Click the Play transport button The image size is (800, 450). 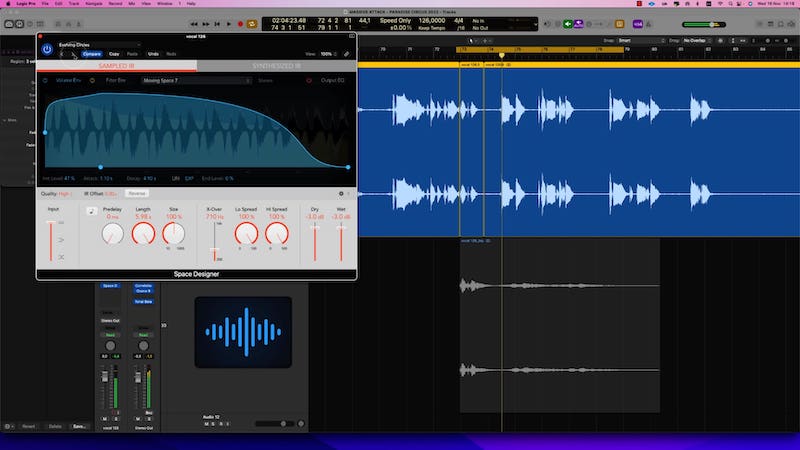(229, 24)
